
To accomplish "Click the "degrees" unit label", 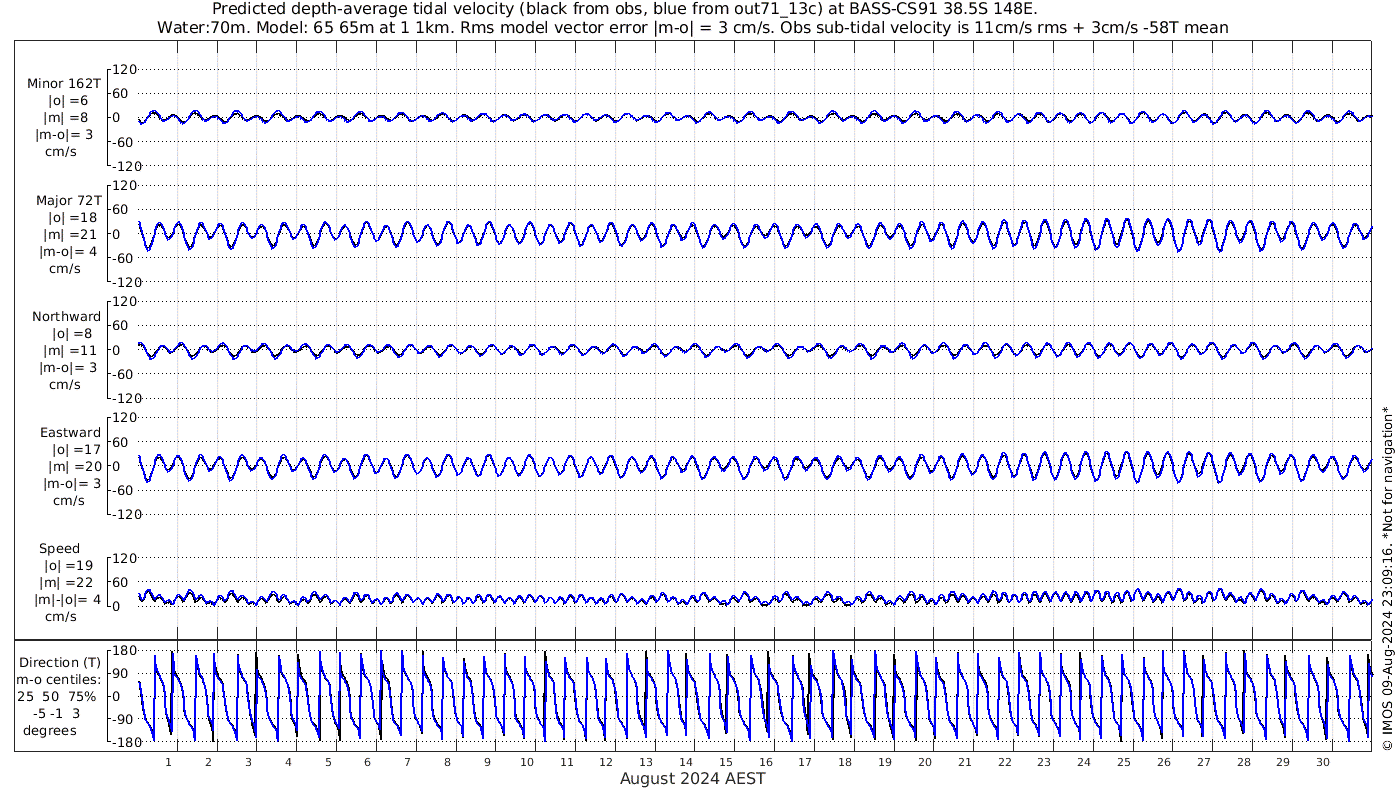I will coord(50,731).
